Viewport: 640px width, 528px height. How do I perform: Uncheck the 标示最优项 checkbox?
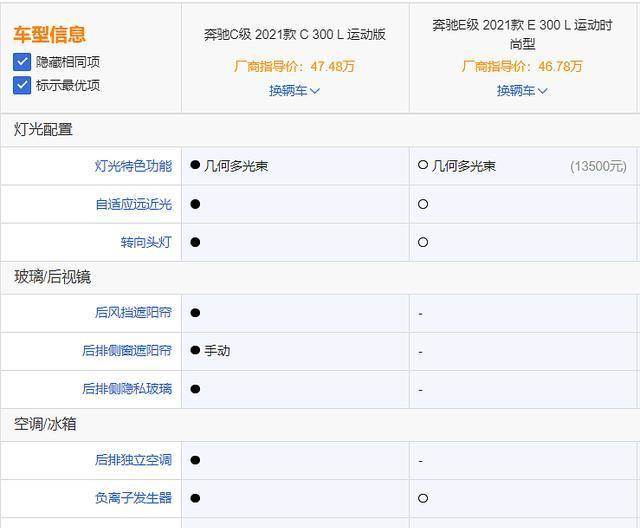[22, 85]
